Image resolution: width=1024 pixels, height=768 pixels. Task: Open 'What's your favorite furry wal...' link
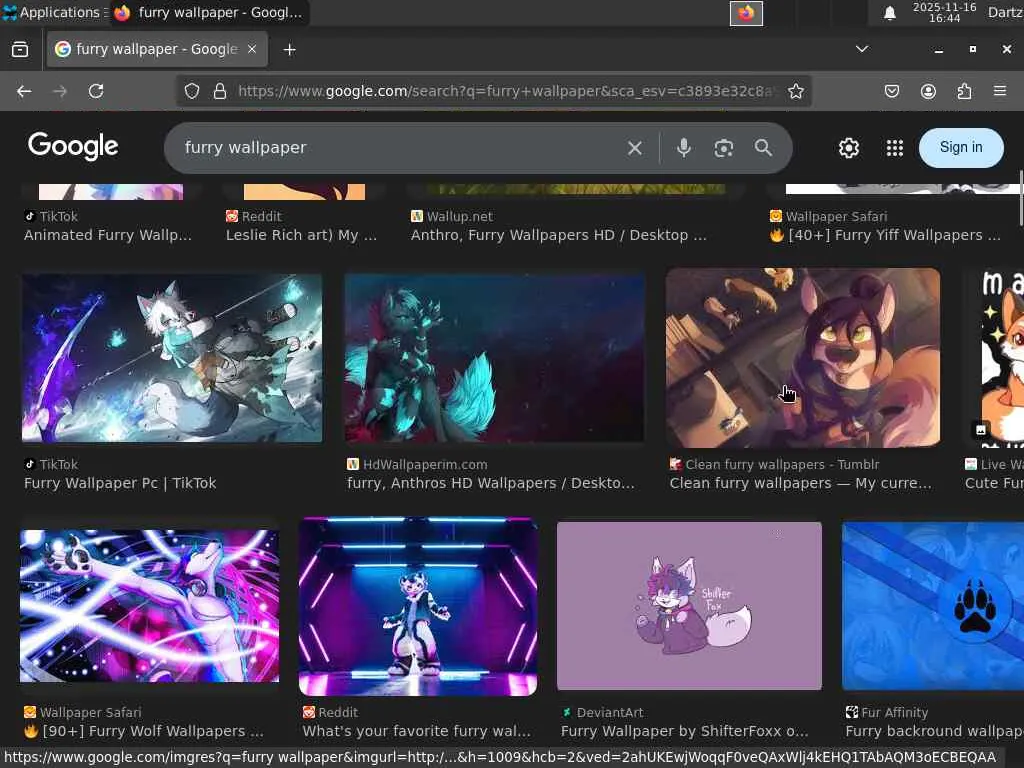tap(417, 731)
